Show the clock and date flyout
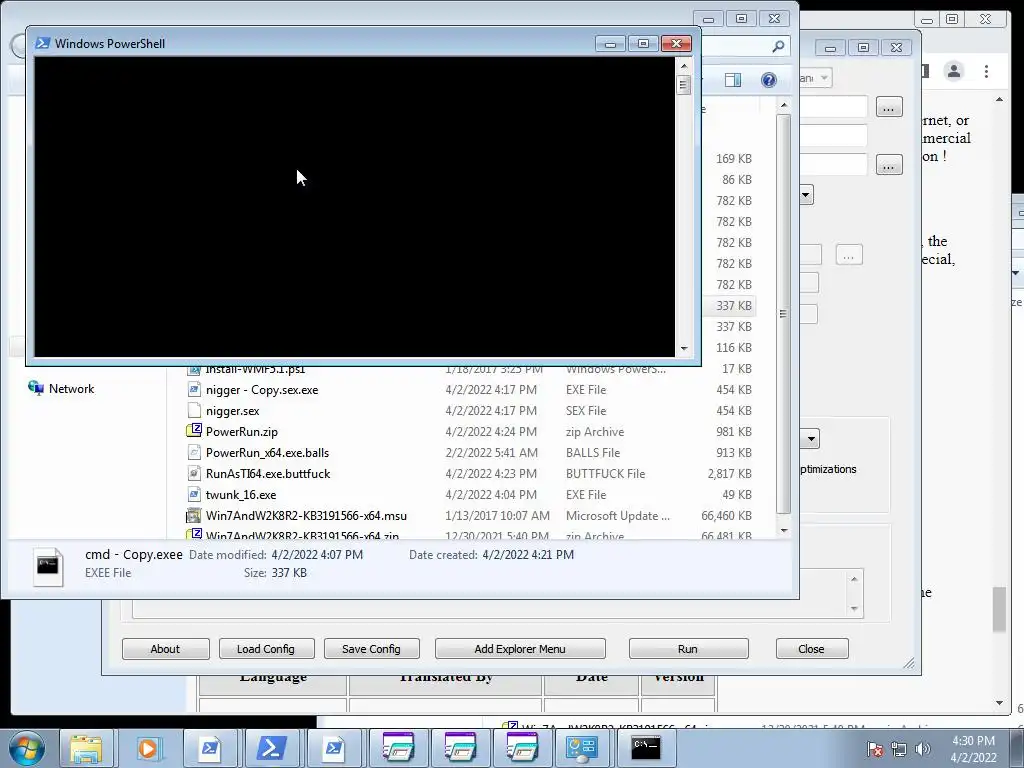The image size is (1024, 768). click(973, 749)
